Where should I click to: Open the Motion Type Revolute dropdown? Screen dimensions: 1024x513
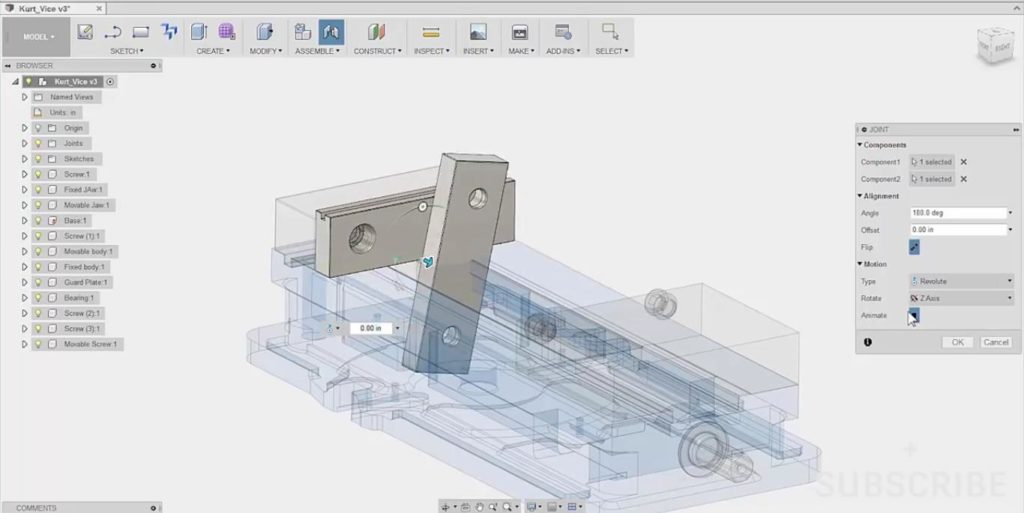[x=961, y=281]
